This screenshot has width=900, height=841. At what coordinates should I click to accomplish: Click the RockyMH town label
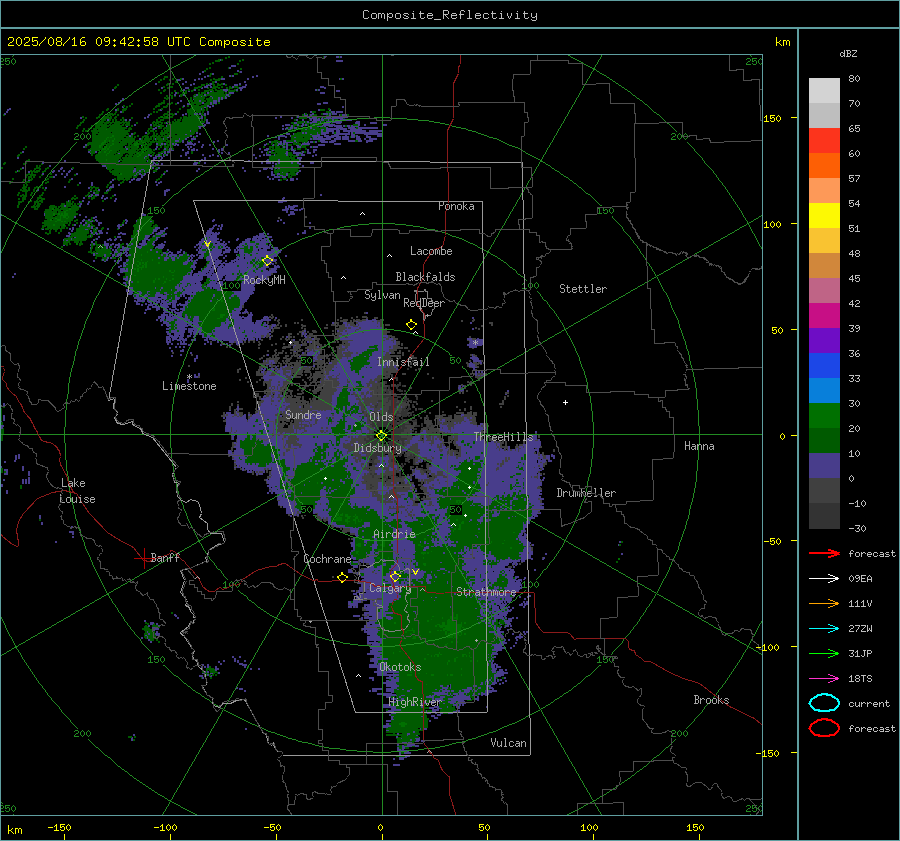click(x=264, y=280)
